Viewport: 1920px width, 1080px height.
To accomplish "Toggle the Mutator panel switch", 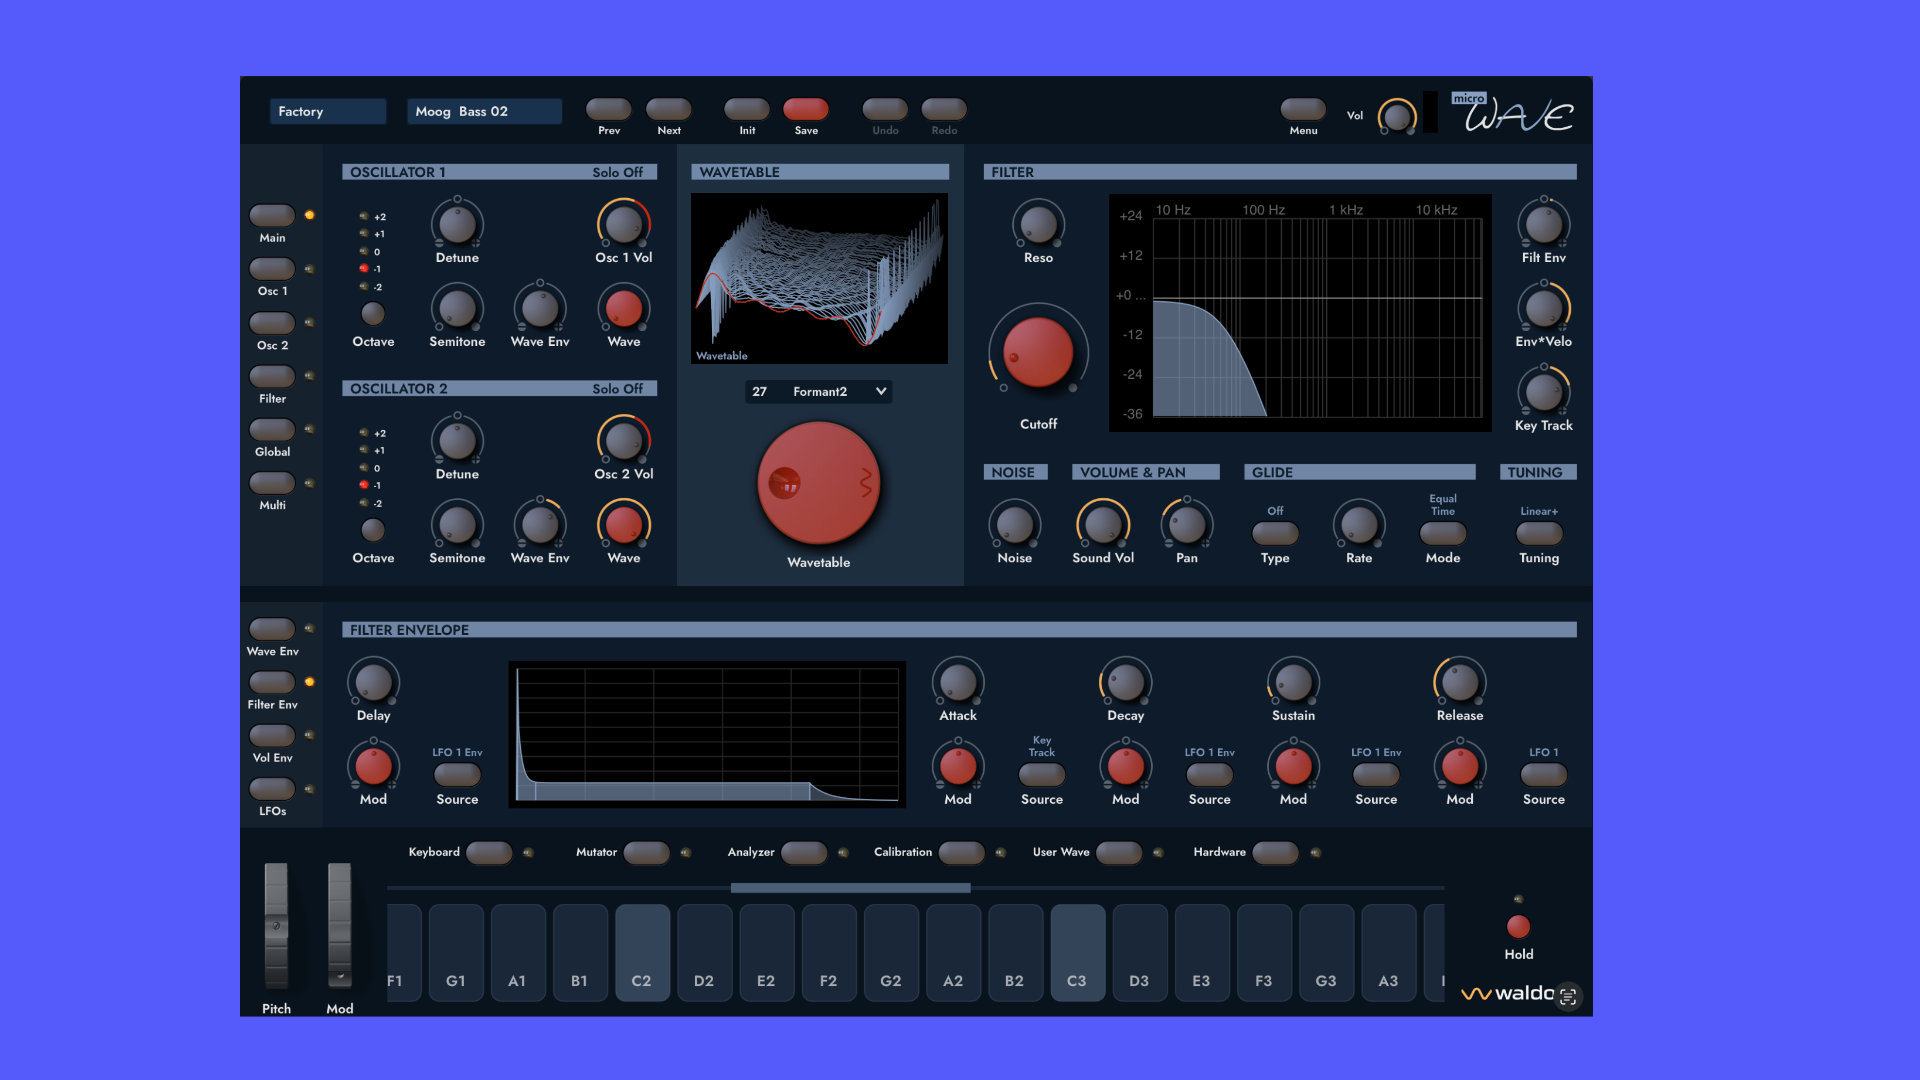I will coord(646,852).
